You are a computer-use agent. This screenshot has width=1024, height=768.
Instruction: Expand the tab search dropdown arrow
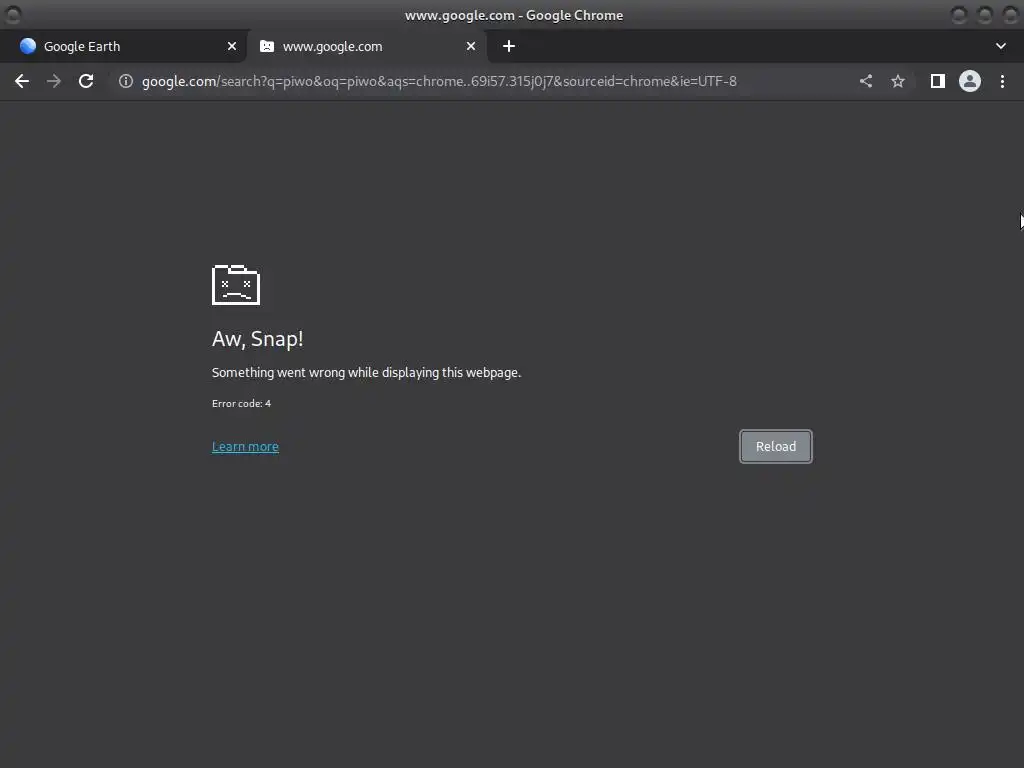coord(1000,46)
